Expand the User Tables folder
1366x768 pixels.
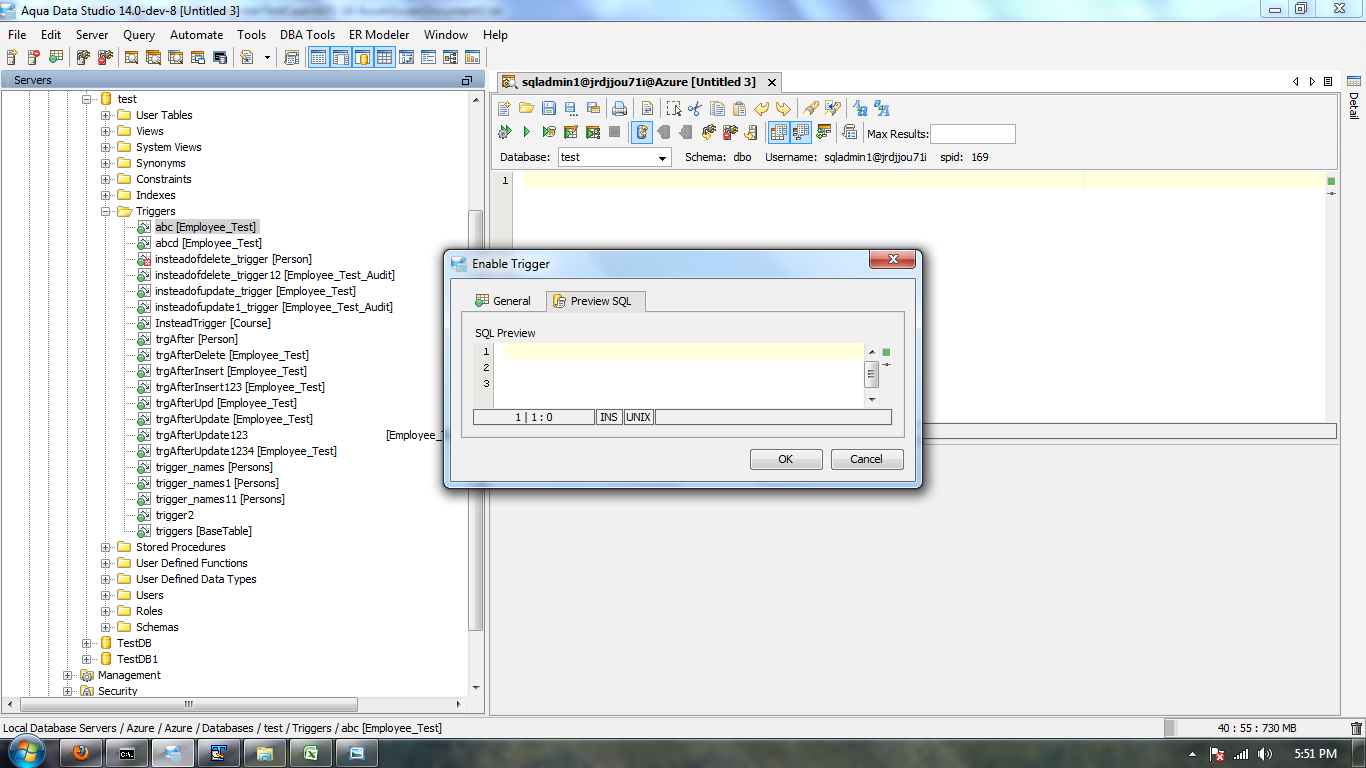click(106, 115)
